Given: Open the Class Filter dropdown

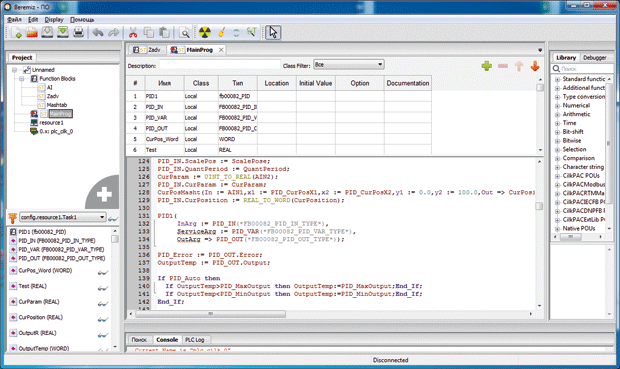Looking at the screenshot, I should tap(348, 64).
